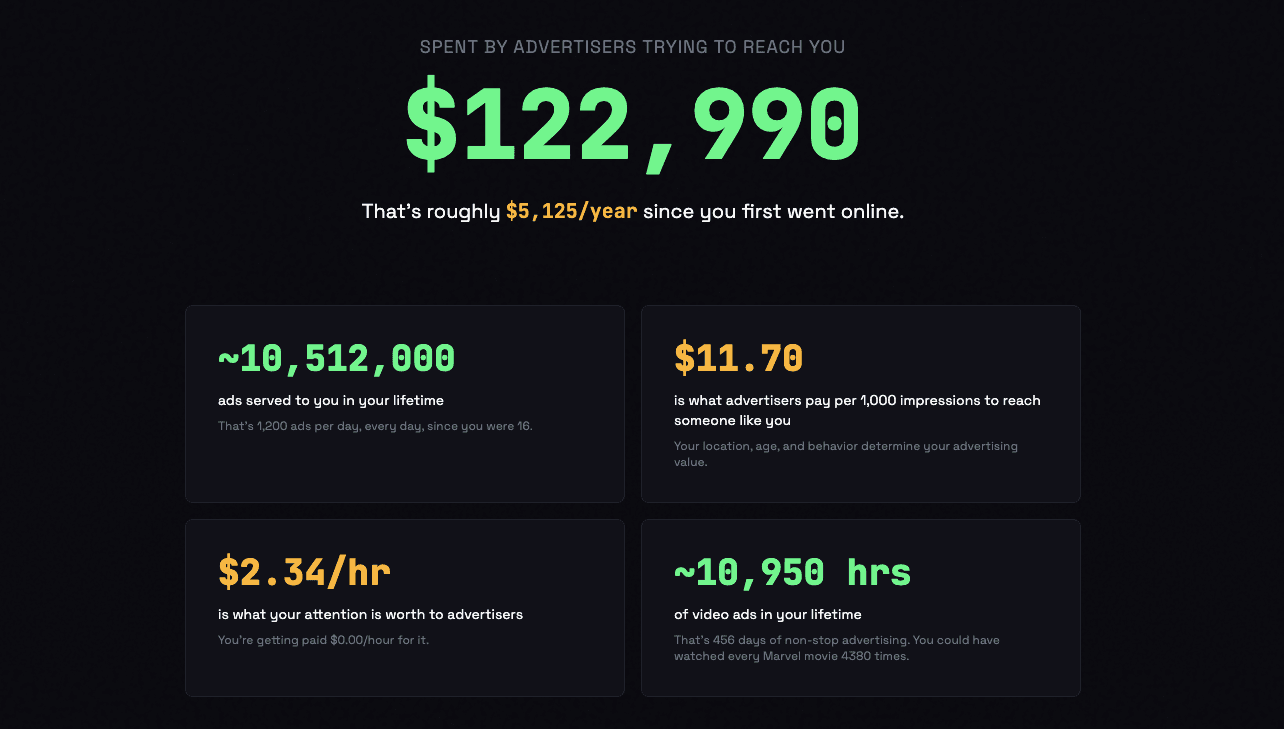Click the "every Marvel movie 4380 times" line
This screenshot has width=1284, height=729.
[791, 657]
